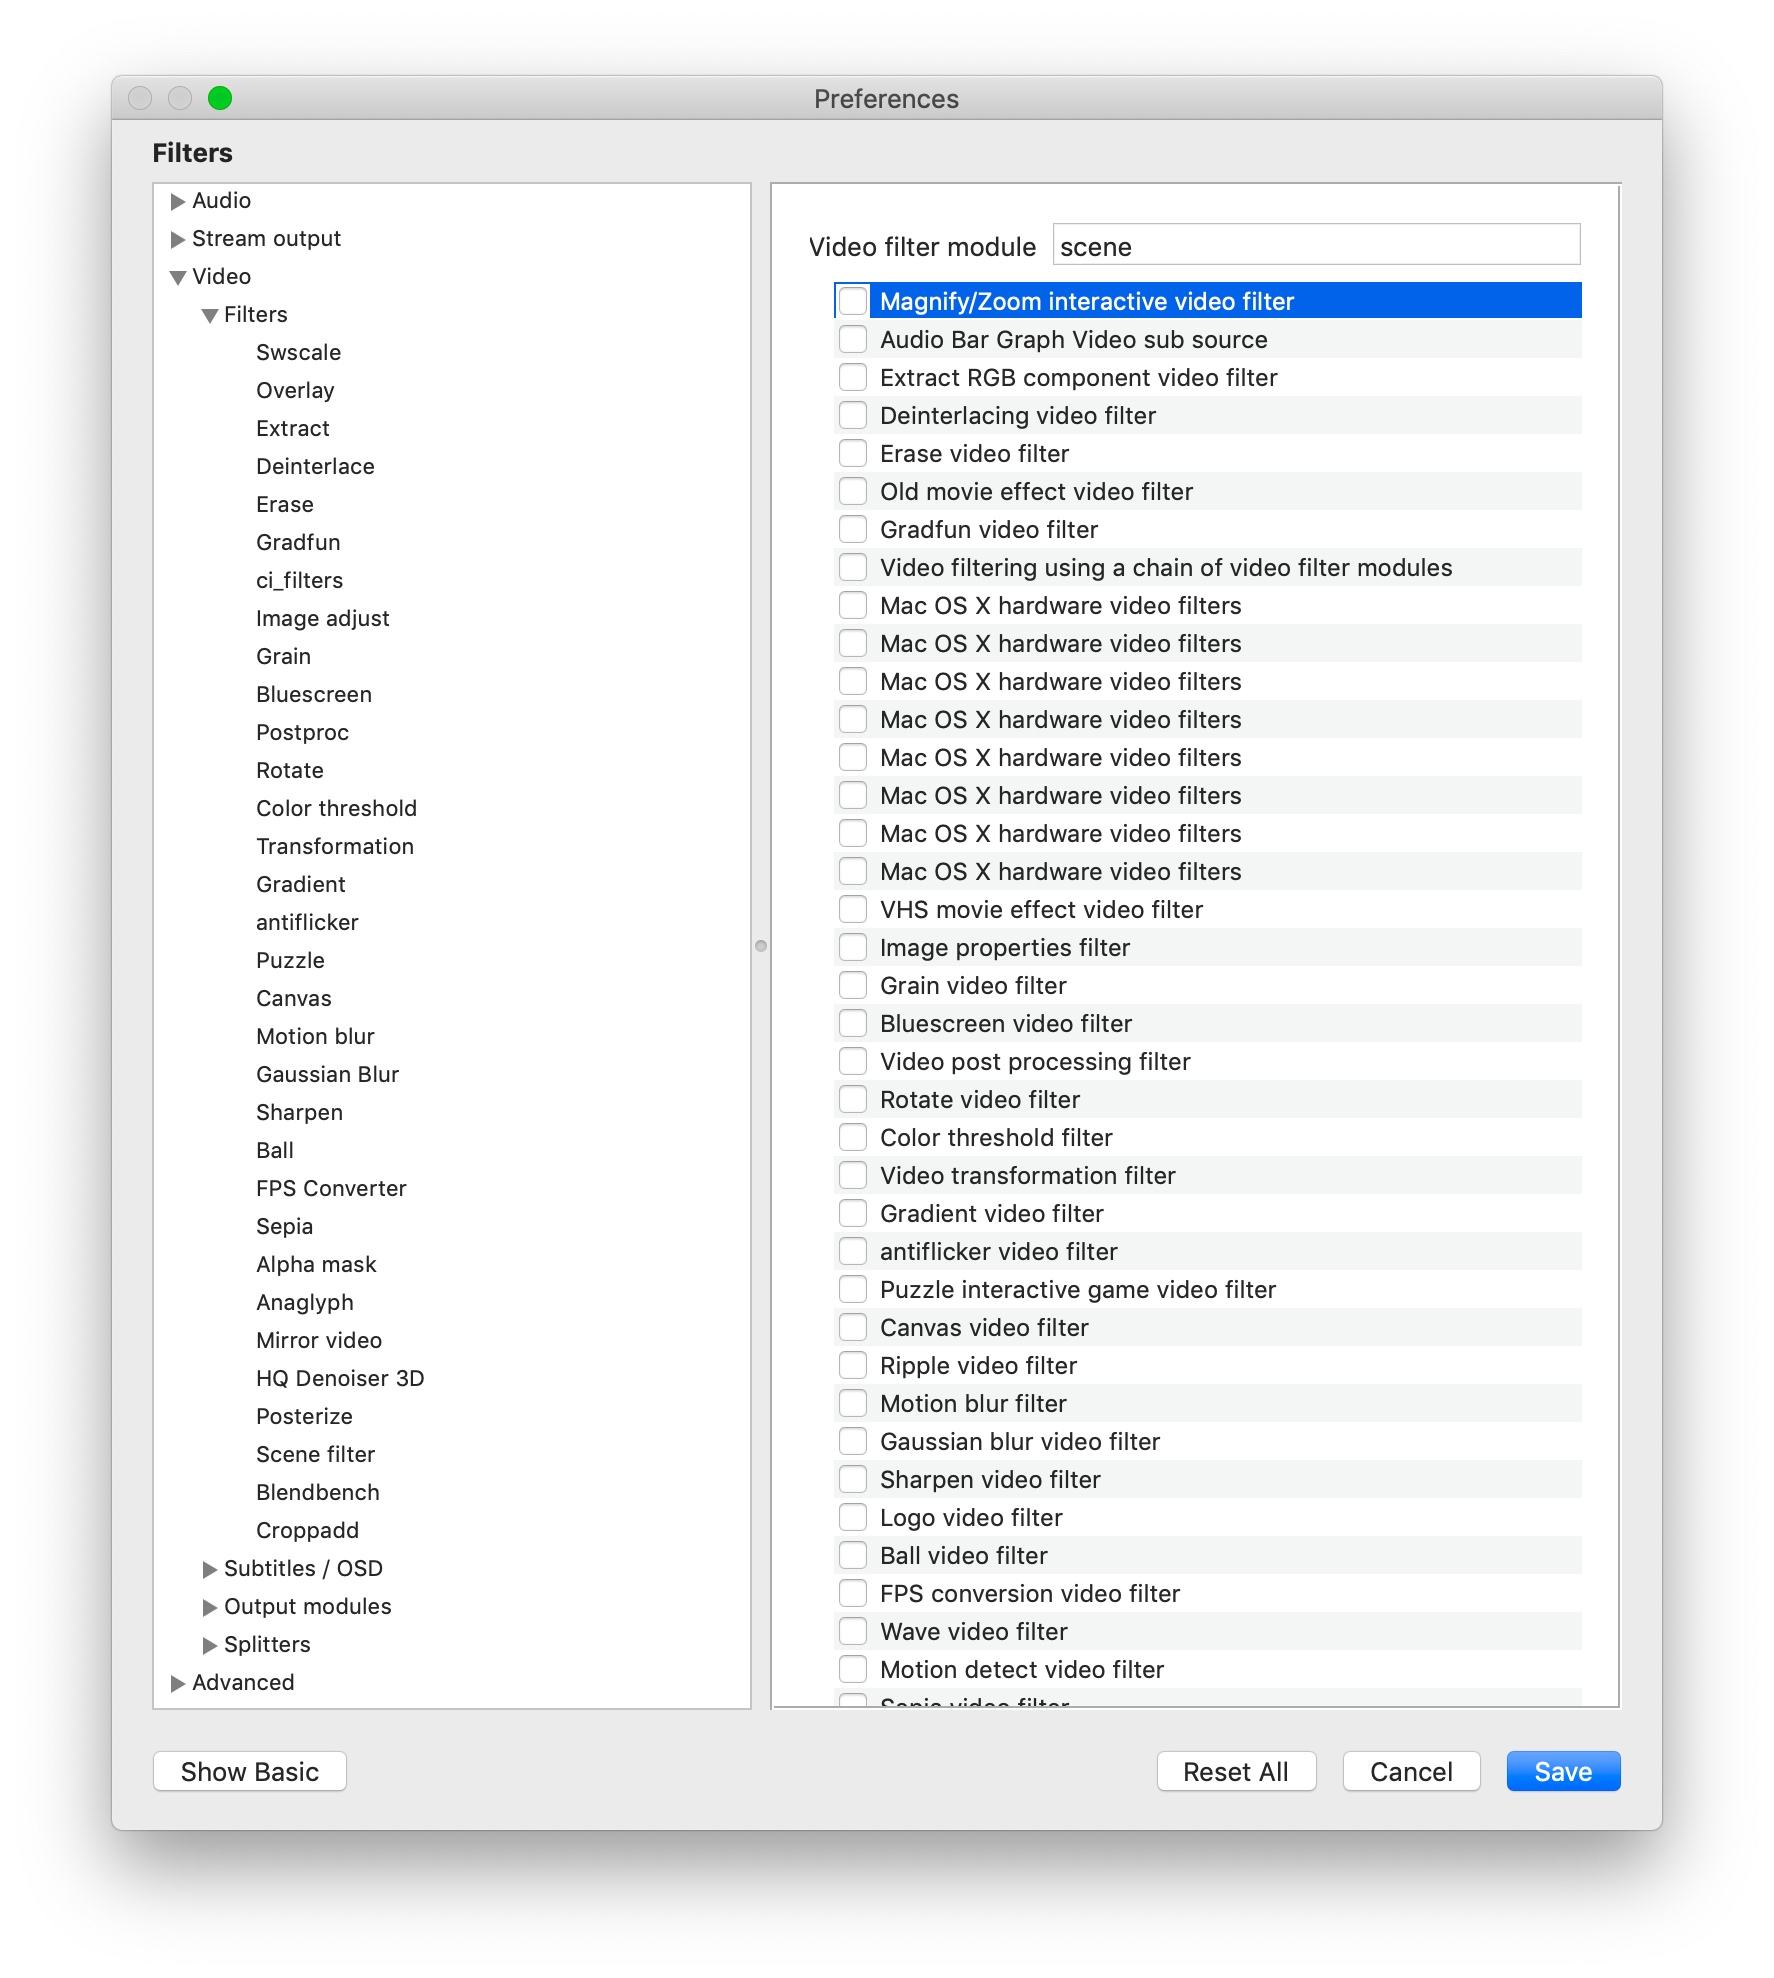Collapse the Filters subtree
The image size is (1774, 1978).
pyautogui.click(x=210, y=315)
